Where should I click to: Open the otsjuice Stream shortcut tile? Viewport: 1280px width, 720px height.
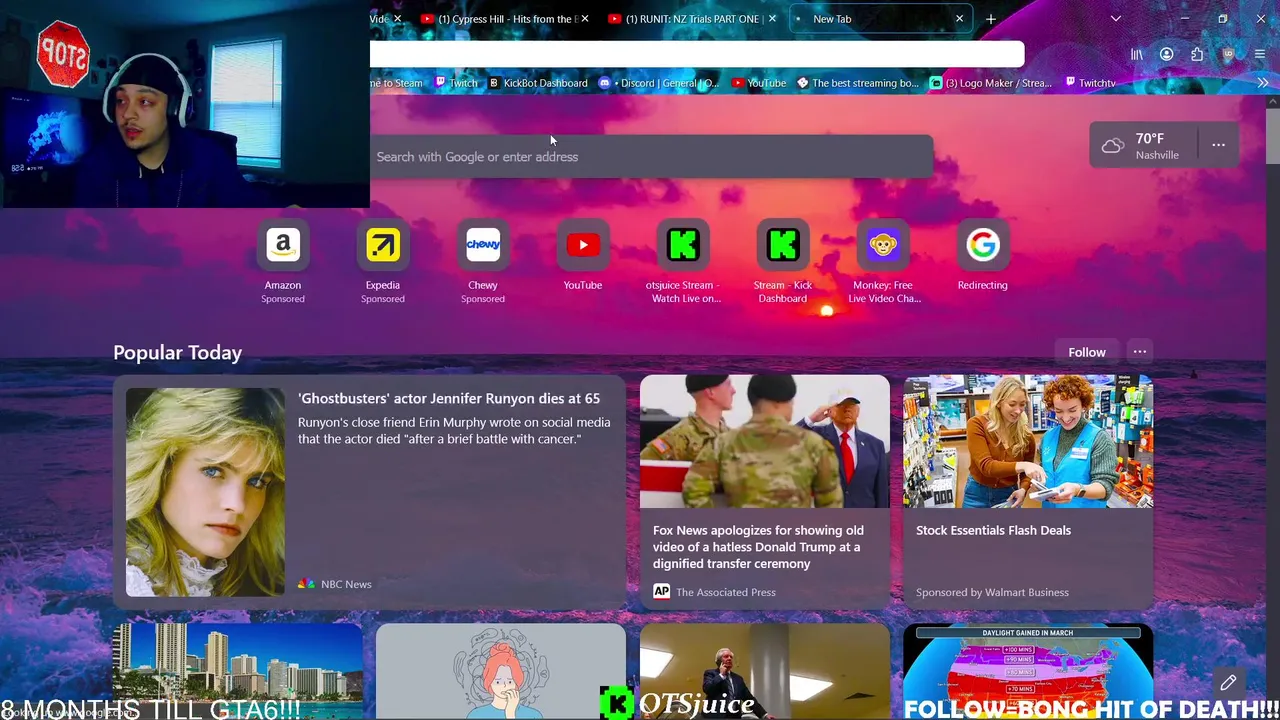683,246
